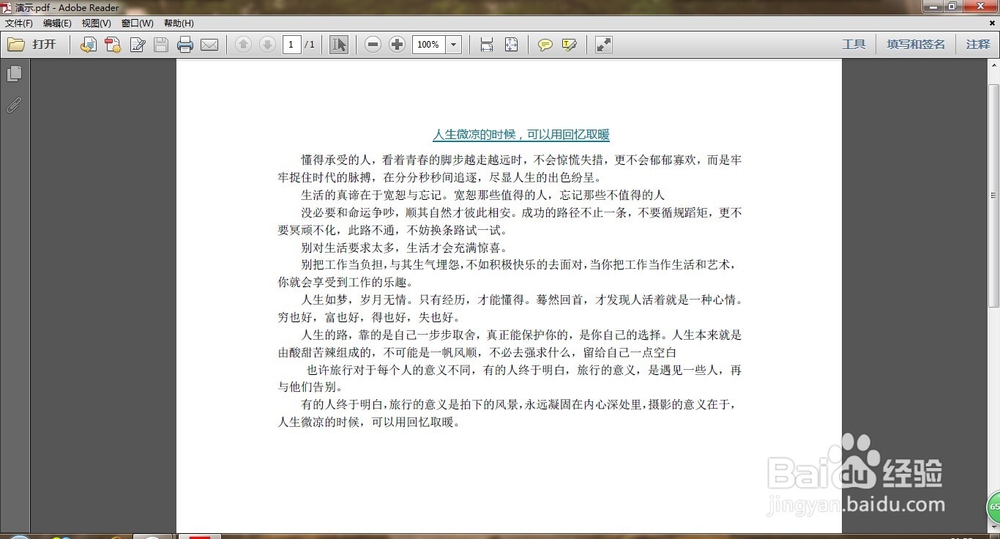Open the 窗口(W) menu

pyautogui.click(x=137, y=23)
